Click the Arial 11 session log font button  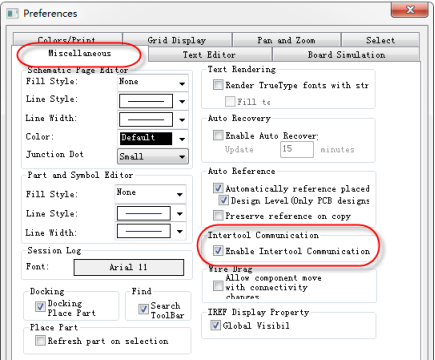click(x=129, y=267)
